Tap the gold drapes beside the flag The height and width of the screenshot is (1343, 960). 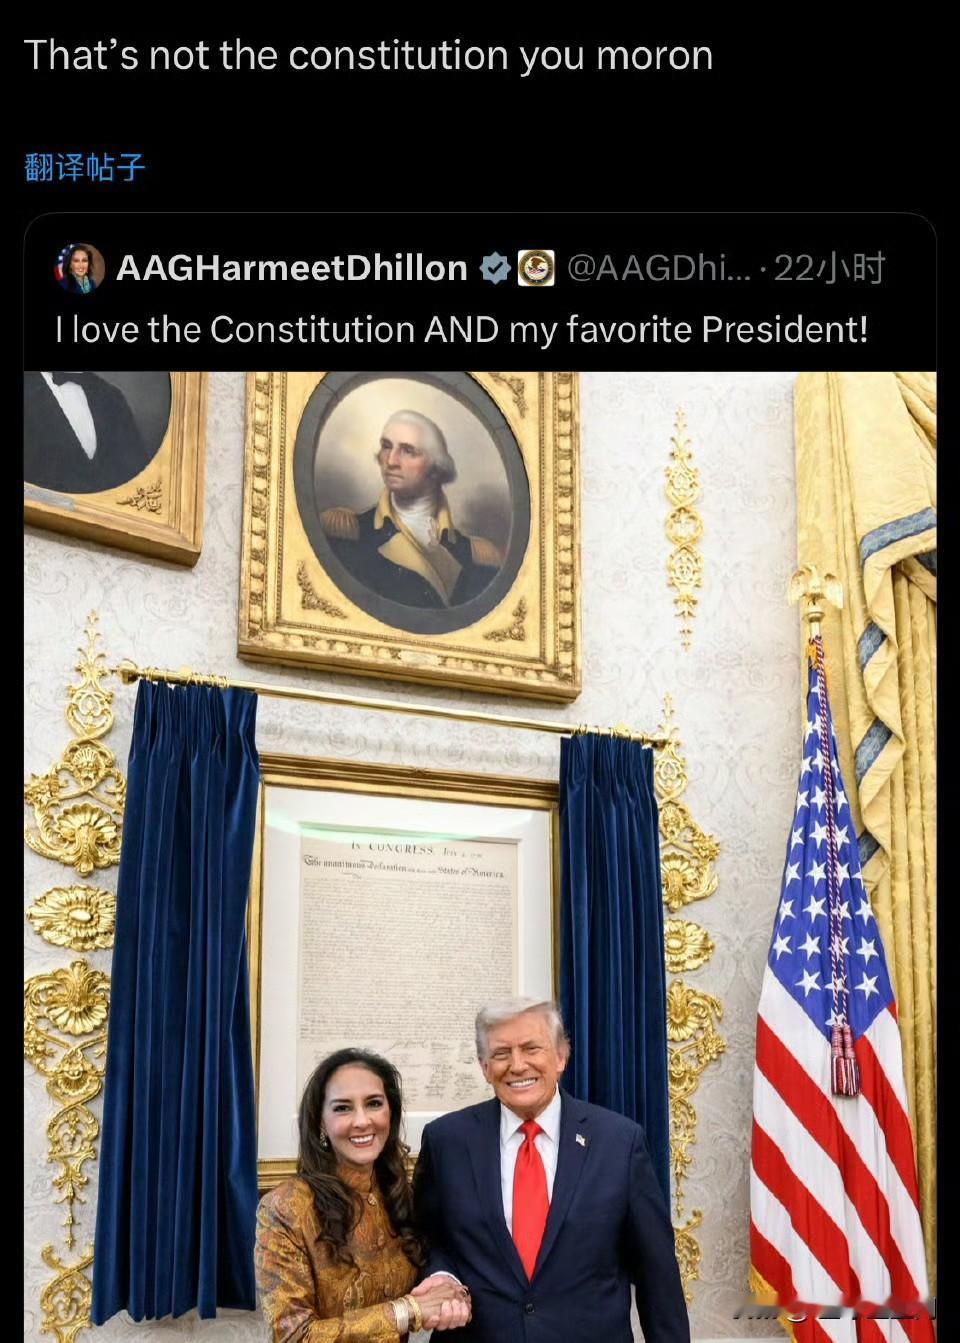[x=880, y=700]
